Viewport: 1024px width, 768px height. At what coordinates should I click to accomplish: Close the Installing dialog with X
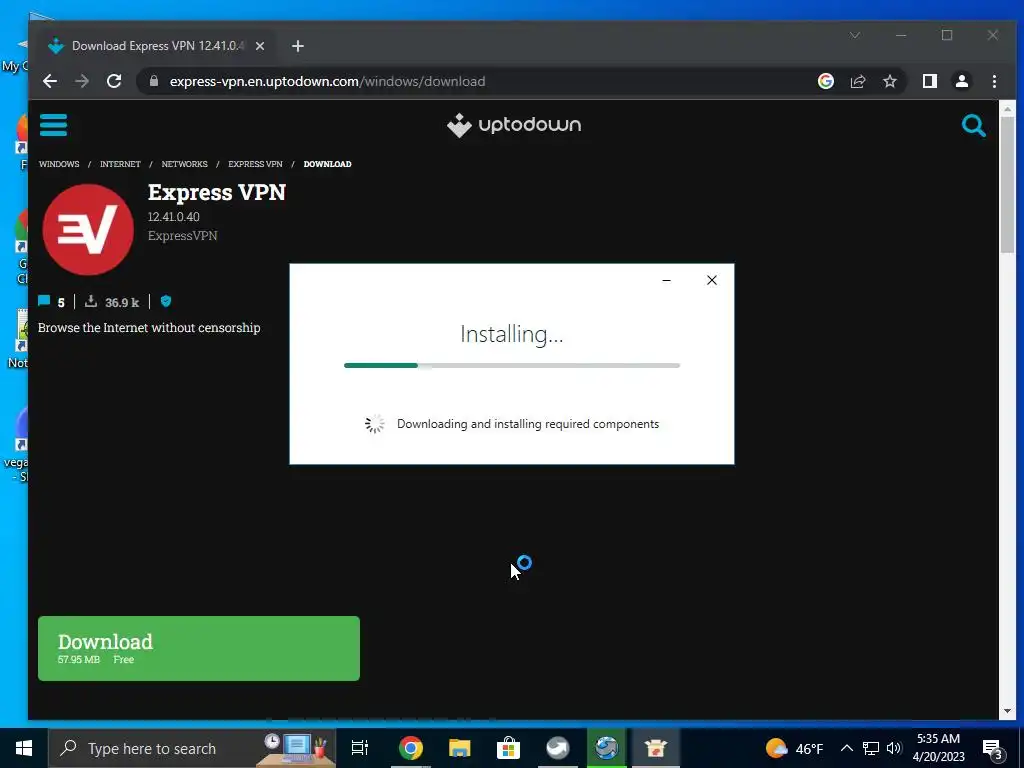pyautogui.click(x=712, y=280)
